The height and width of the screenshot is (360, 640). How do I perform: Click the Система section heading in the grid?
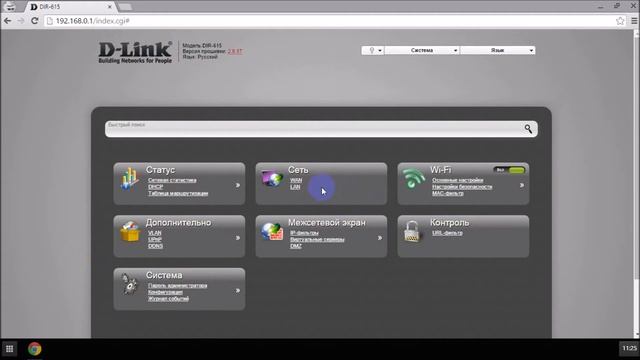pyautogui.click(x=164, y=275)
